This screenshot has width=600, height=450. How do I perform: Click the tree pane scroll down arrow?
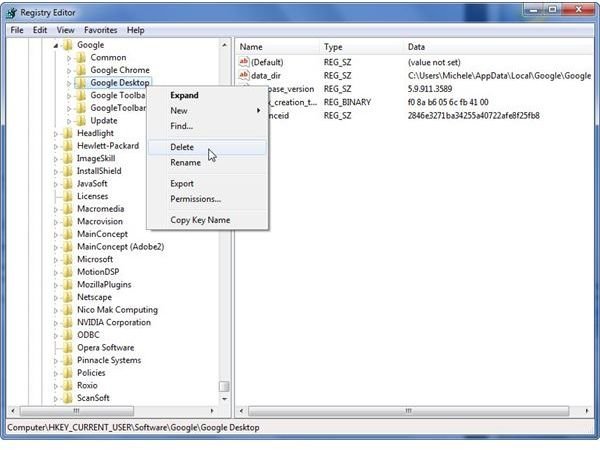point(224,399)
